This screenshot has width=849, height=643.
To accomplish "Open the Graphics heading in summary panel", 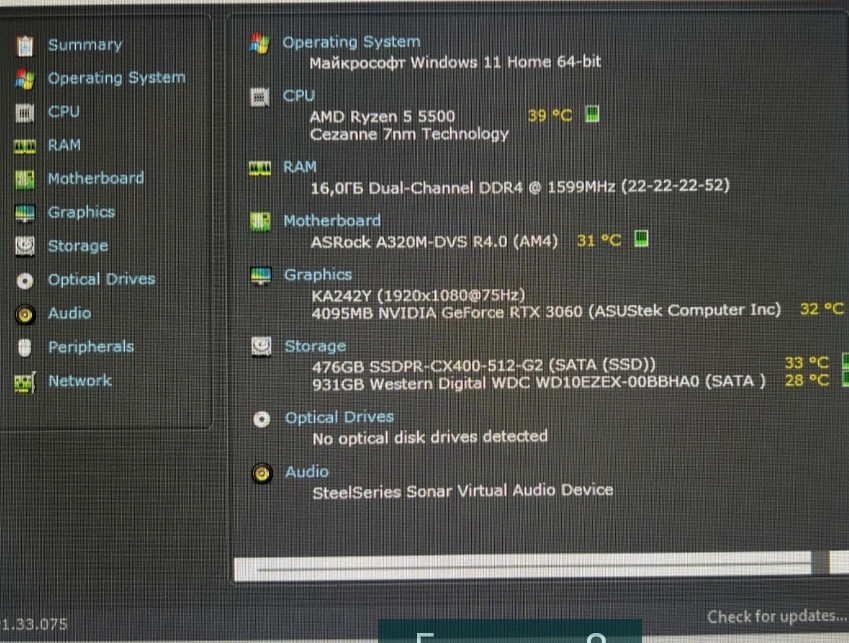I will (318, 274).
